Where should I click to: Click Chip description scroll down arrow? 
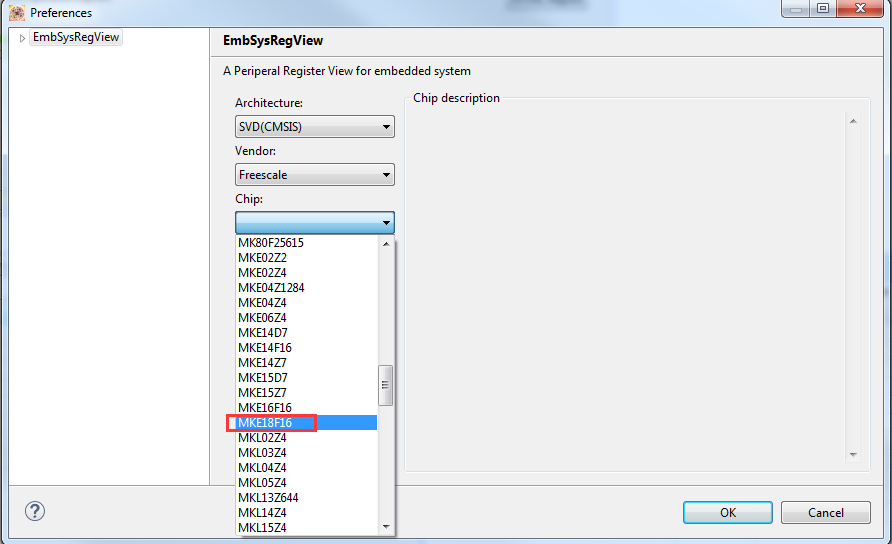[853, 455]
